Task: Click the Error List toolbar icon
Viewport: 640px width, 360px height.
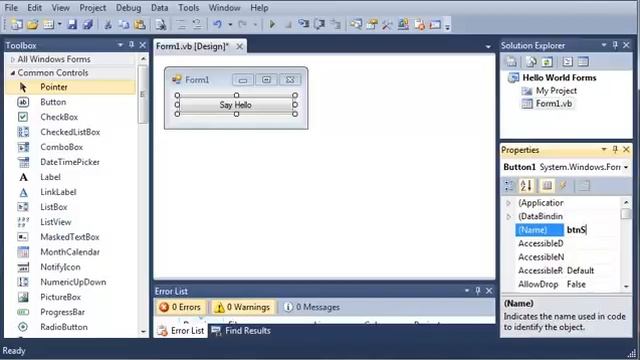Action: tap(420, 24)
